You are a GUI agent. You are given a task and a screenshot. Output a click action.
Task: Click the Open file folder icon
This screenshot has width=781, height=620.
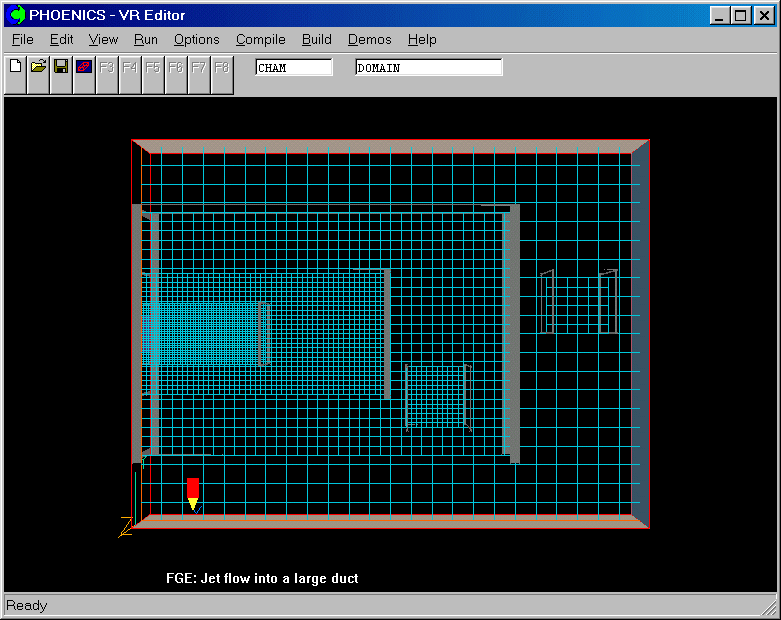point(38,75)
